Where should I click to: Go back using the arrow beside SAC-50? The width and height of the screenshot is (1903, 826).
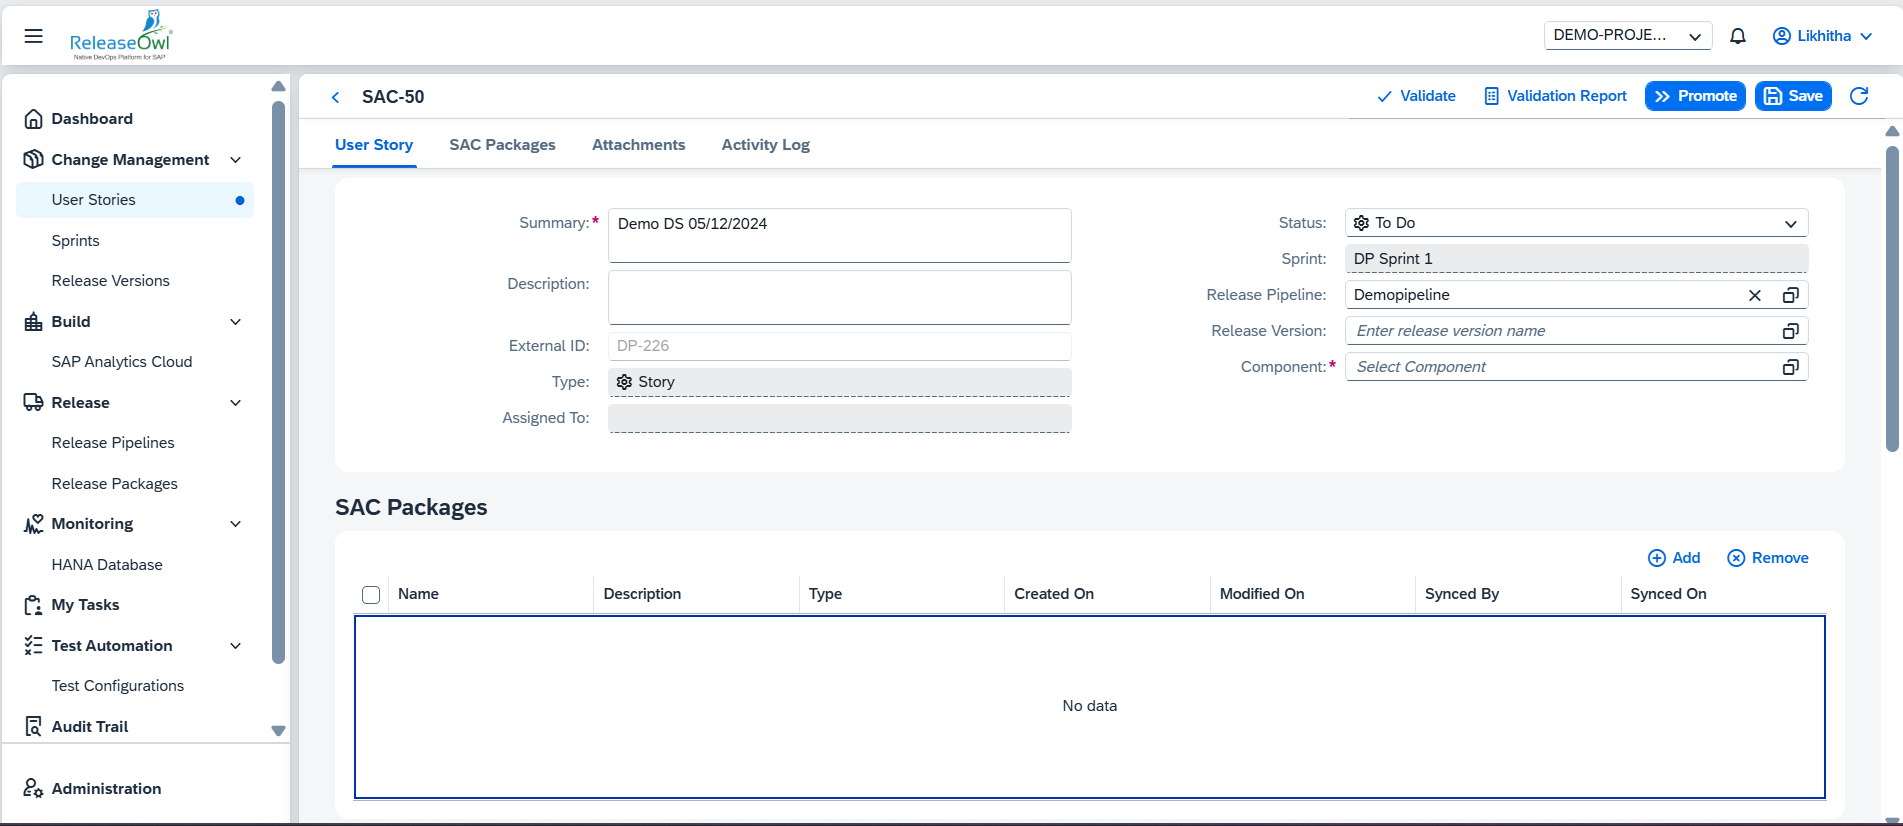point(336,97)
